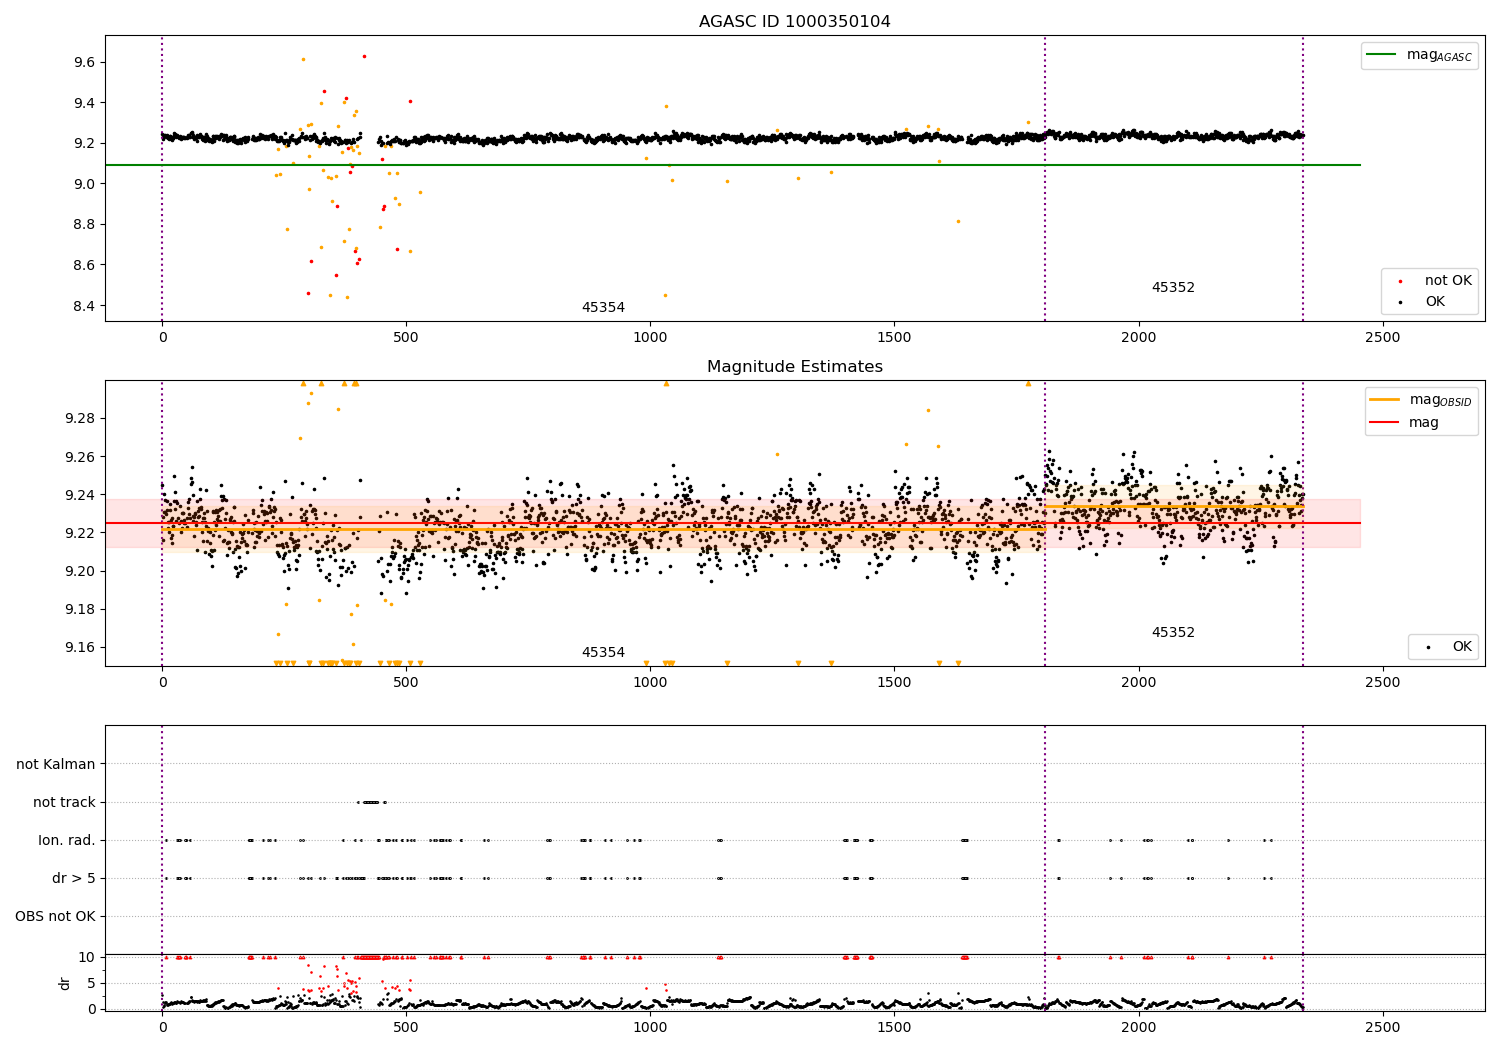Click the '45354' label in top plot
Screen dimensions: 1500x1050
click(x=603, y=308)
